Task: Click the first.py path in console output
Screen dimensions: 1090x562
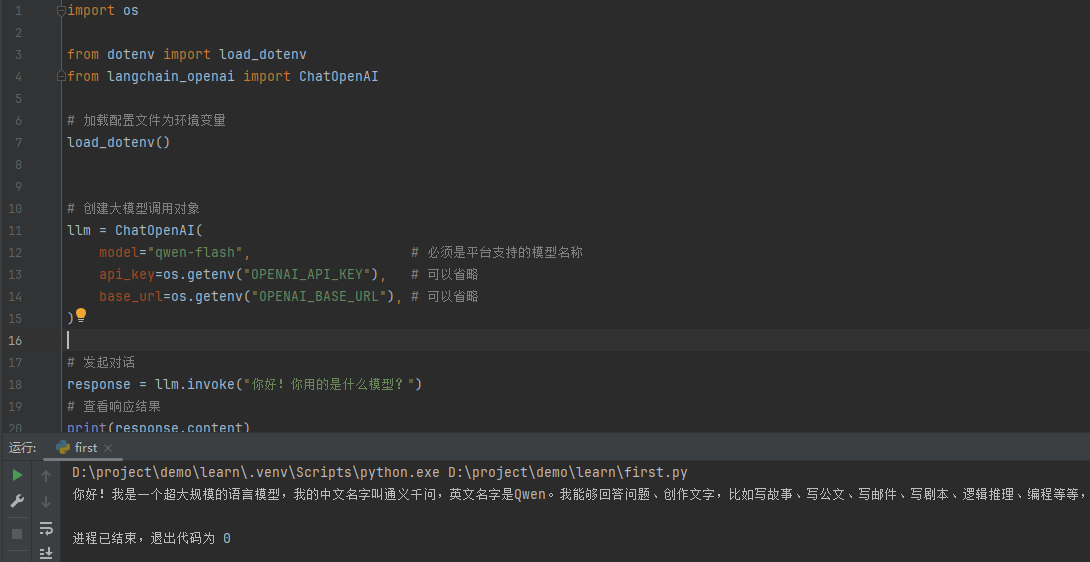Action: (567, 472)
